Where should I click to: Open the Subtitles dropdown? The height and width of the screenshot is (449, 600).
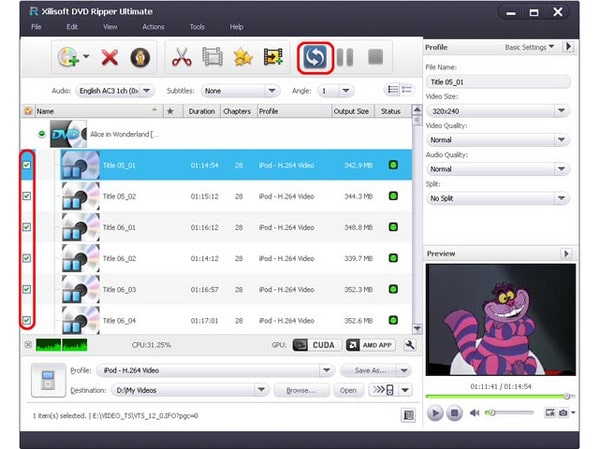241,90
